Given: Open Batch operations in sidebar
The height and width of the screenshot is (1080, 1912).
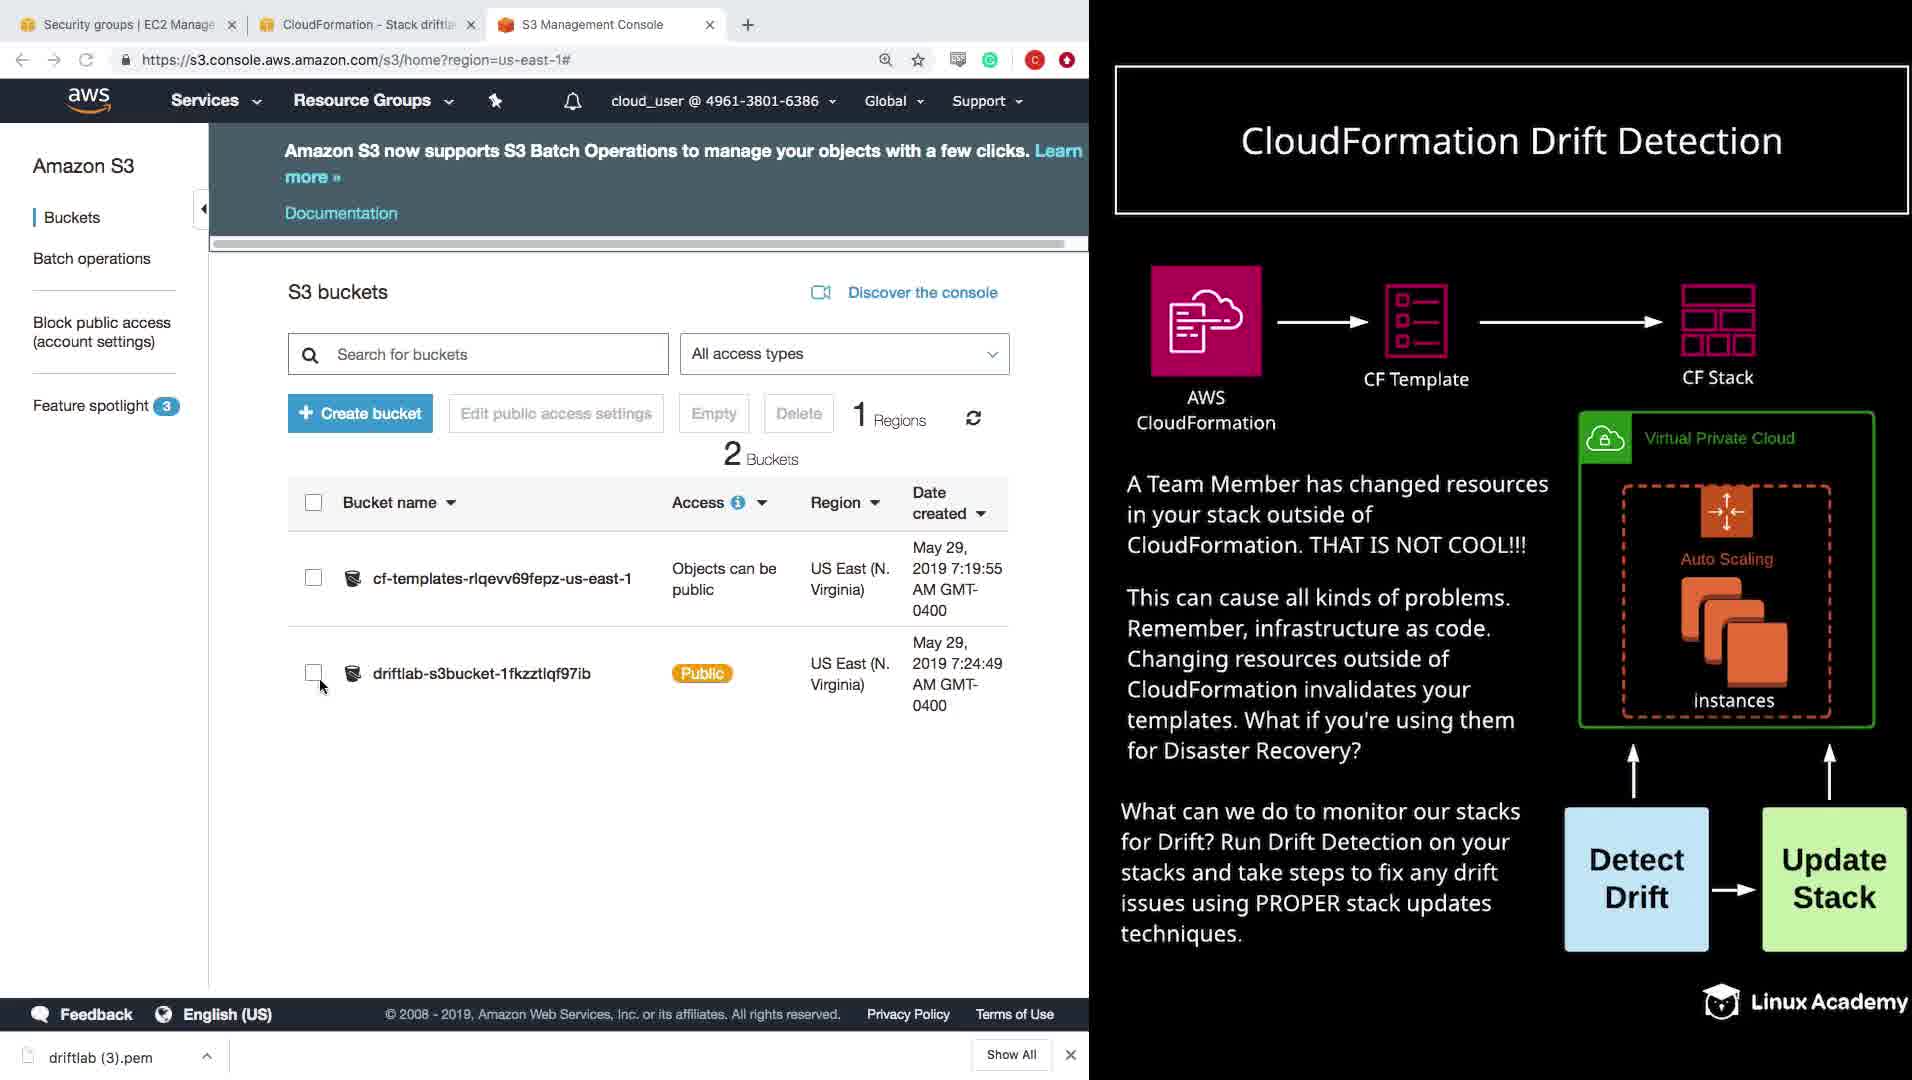Looking at the screenshot, I should click(x=92, y=259).
